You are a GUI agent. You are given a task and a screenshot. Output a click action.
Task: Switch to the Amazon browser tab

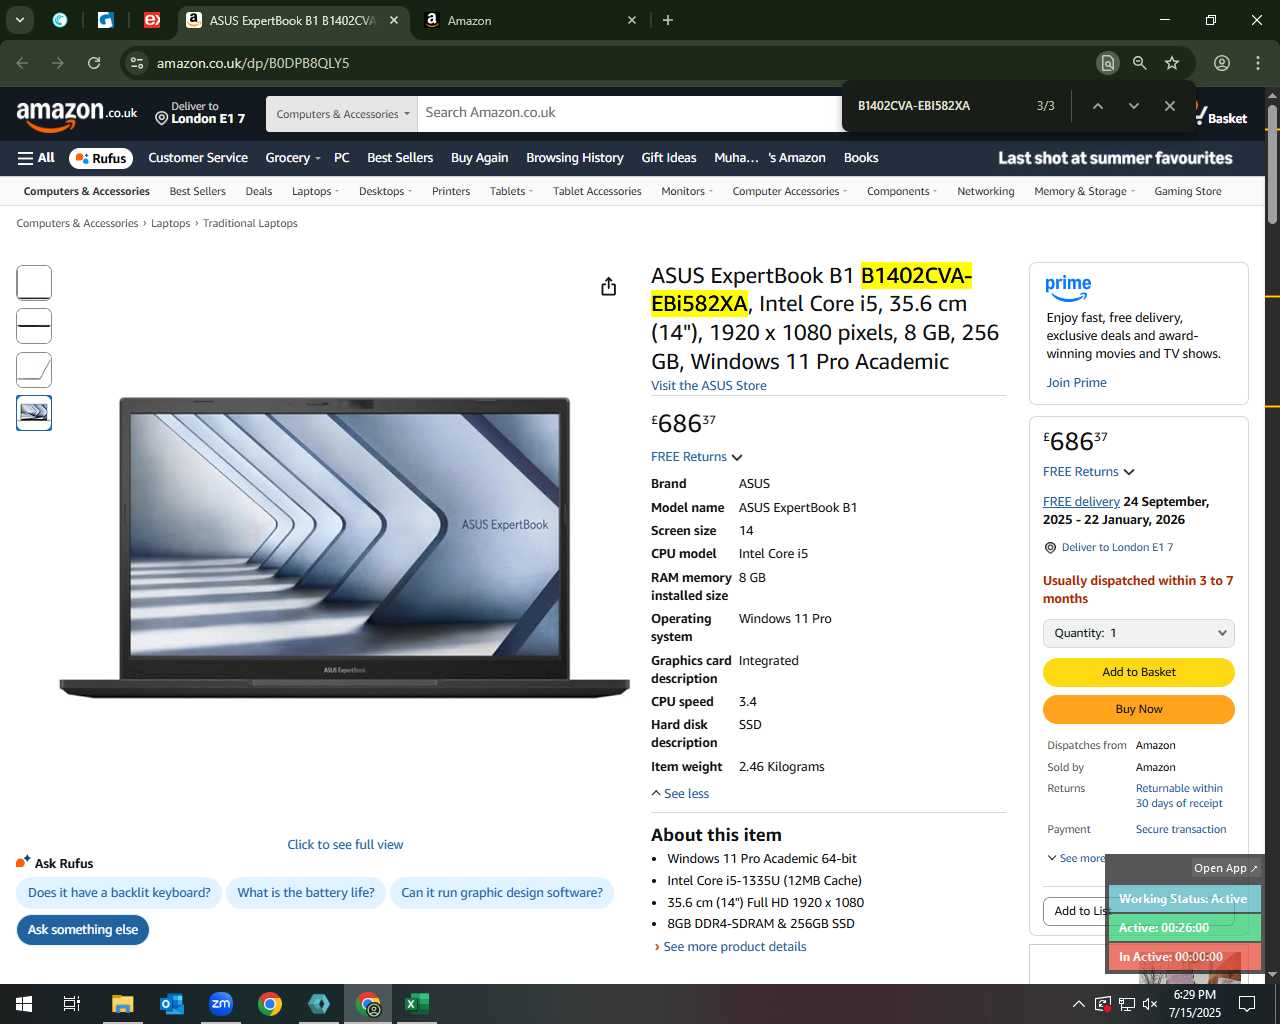coord(530,20)
